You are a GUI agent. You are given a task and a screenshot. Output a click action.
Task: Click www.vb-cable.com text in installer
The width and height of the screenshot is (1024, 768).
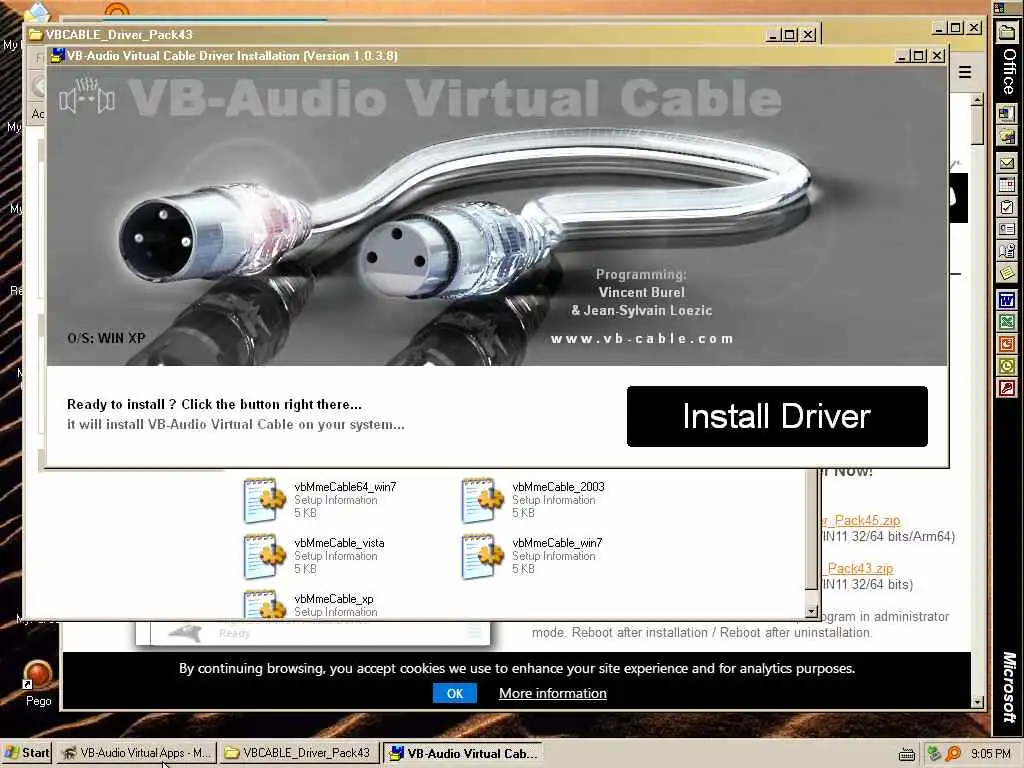642,338
